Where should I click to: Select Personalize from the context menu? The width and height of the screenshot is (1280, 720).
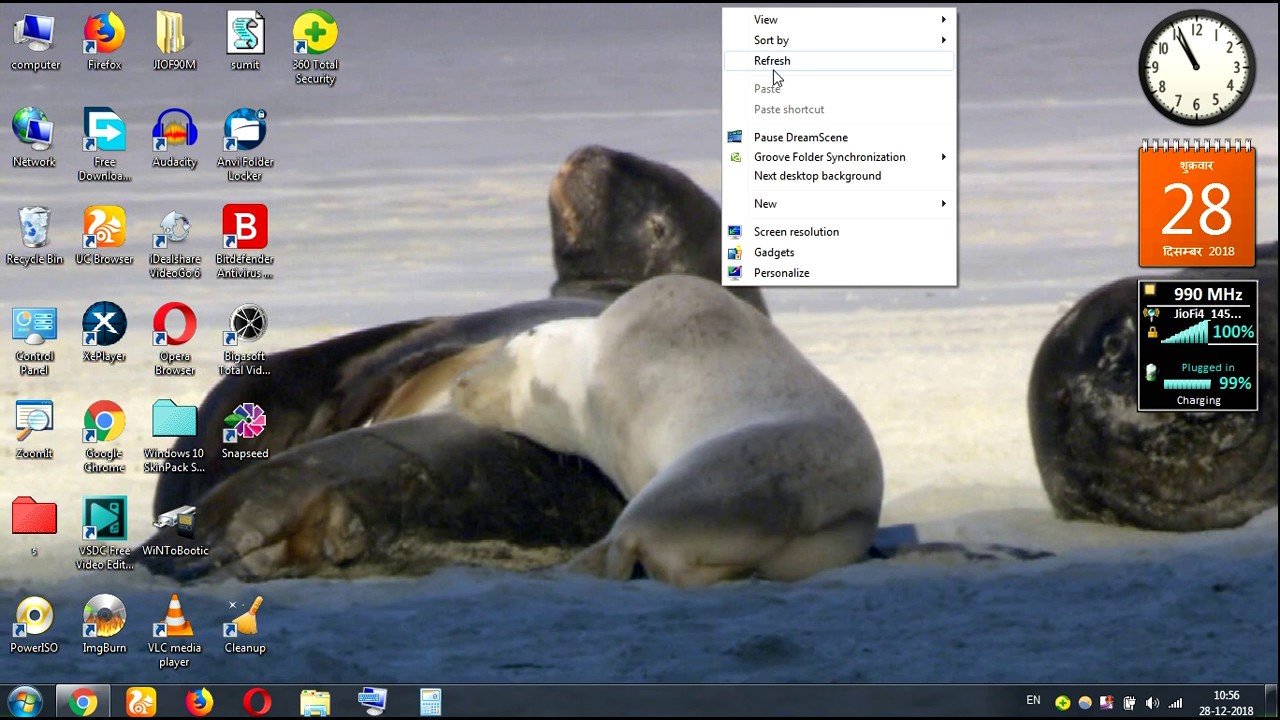click(781, 272)
